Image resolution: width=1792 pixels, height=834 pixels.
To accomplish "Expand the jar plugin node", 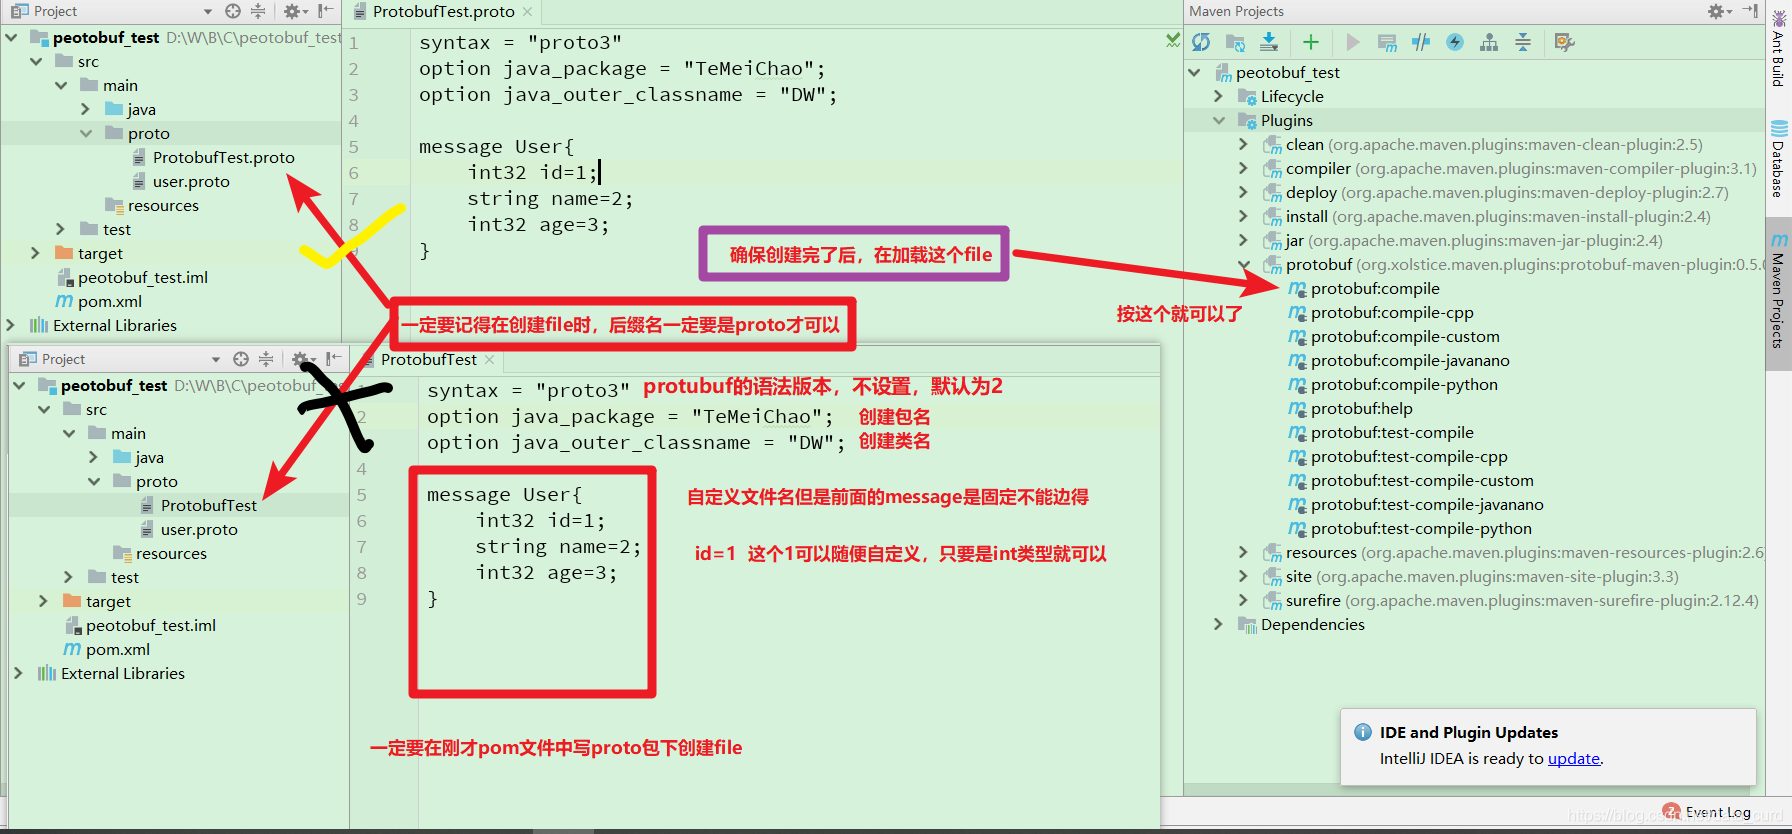I will 1243,241.
